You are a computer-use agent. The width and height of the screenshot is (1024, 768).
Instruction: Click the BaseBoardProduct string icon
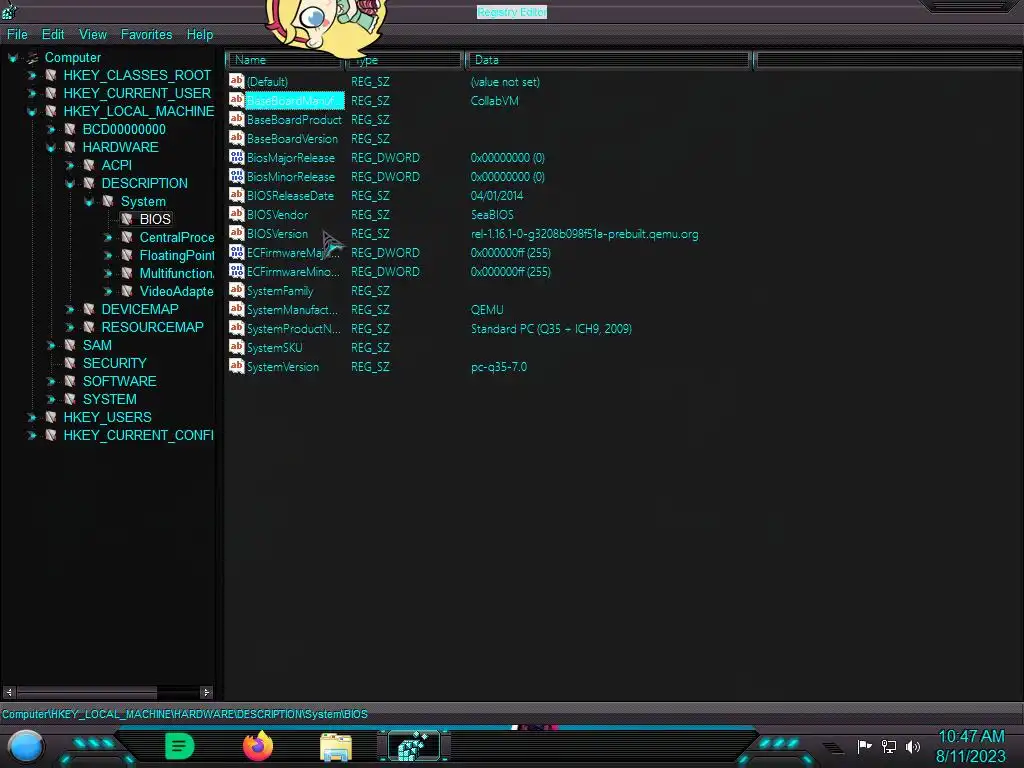click(x=236, y=119)
